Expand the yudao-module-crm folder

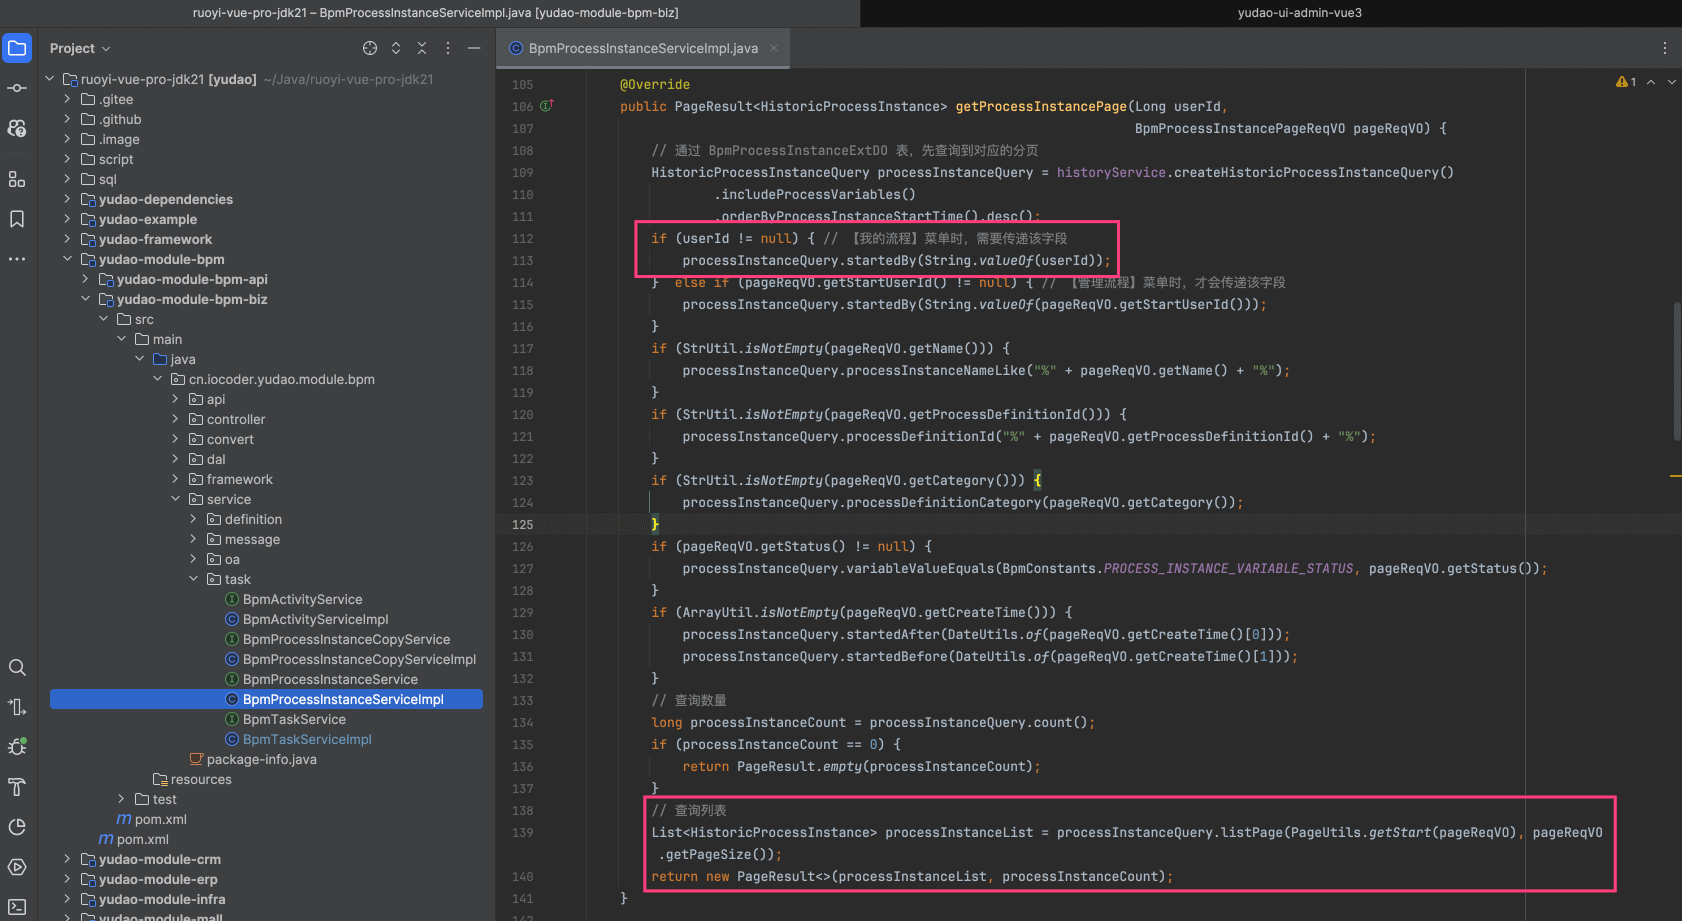67,859
